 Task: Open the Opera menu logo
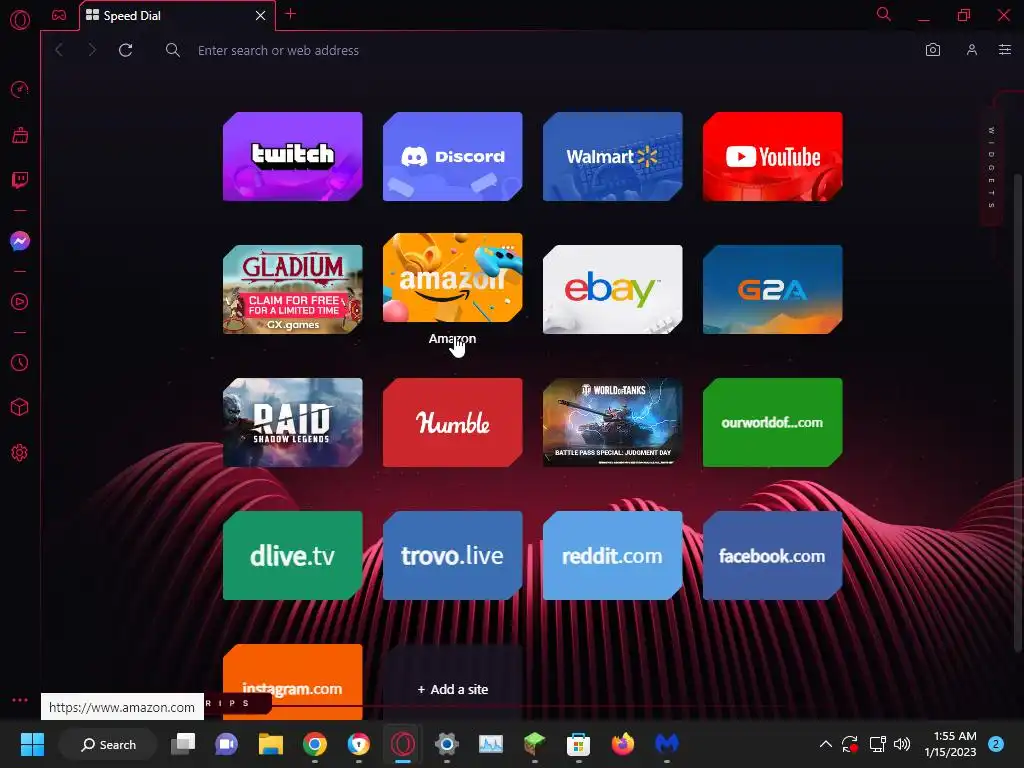[x=20, y=20]
